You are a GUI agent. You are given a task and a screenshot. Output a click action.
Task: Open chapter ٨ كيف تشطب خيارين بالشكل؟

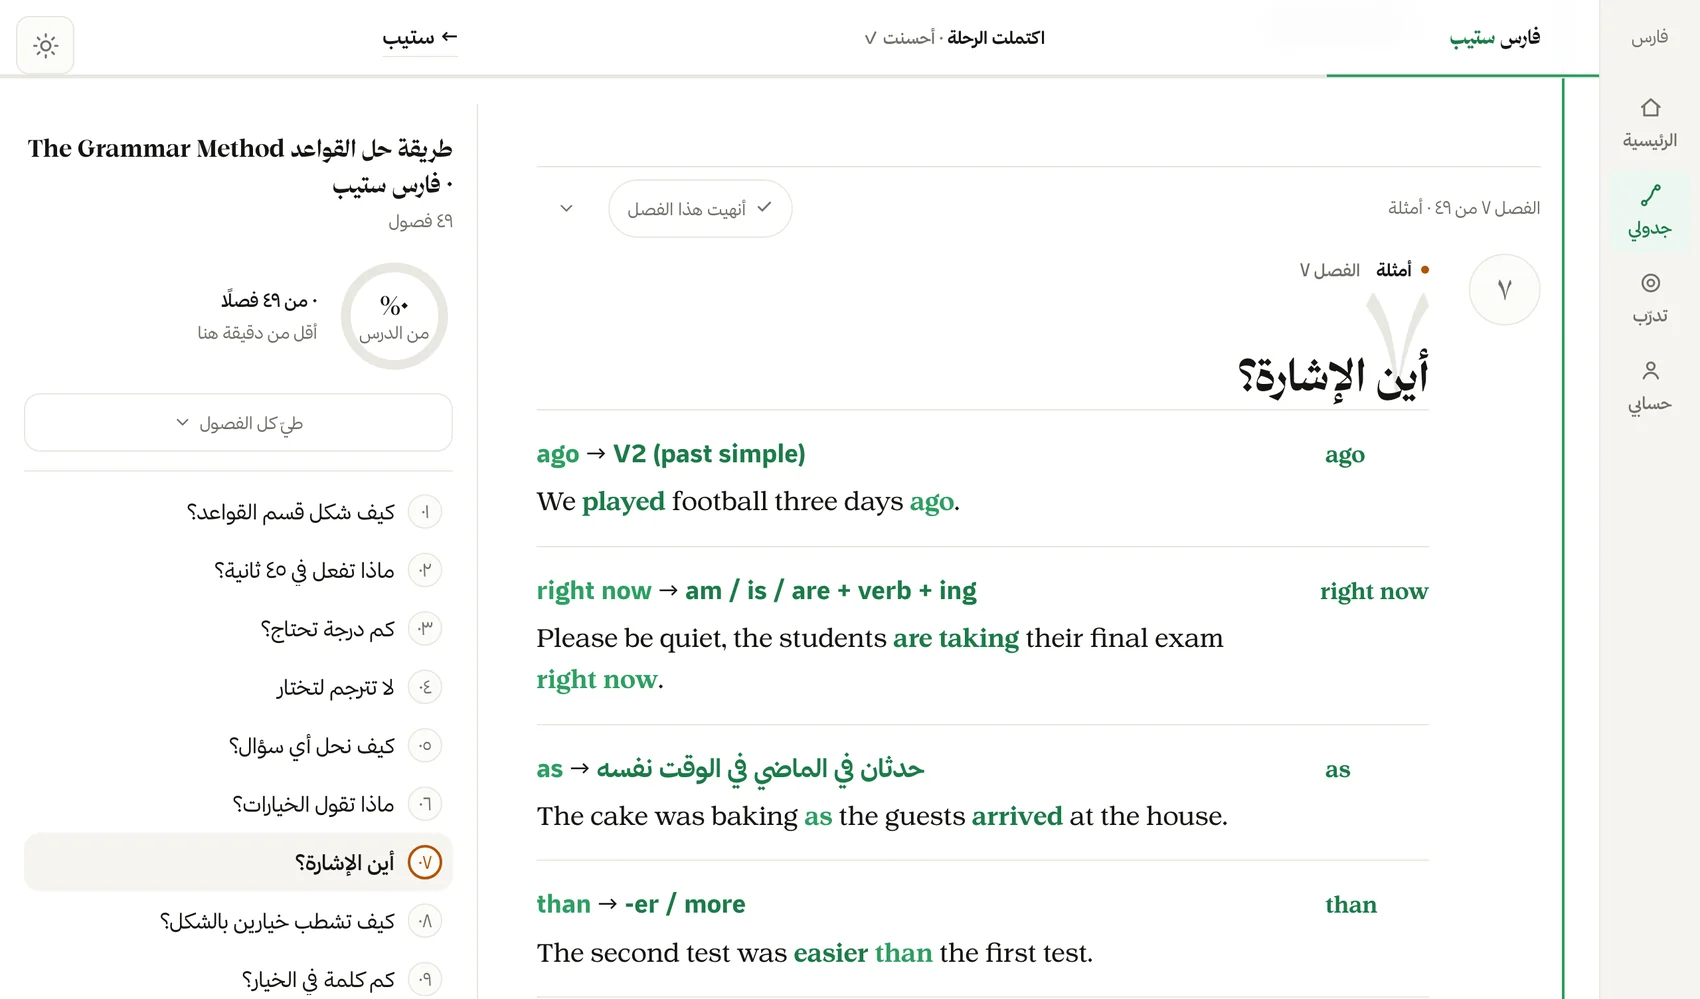pos(238,921)
